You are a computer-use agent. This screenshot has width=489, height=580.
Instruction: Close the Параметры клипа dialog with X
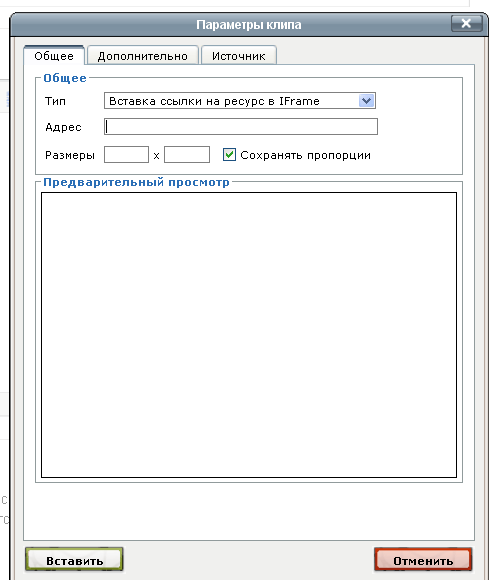(x=466, y=24)
